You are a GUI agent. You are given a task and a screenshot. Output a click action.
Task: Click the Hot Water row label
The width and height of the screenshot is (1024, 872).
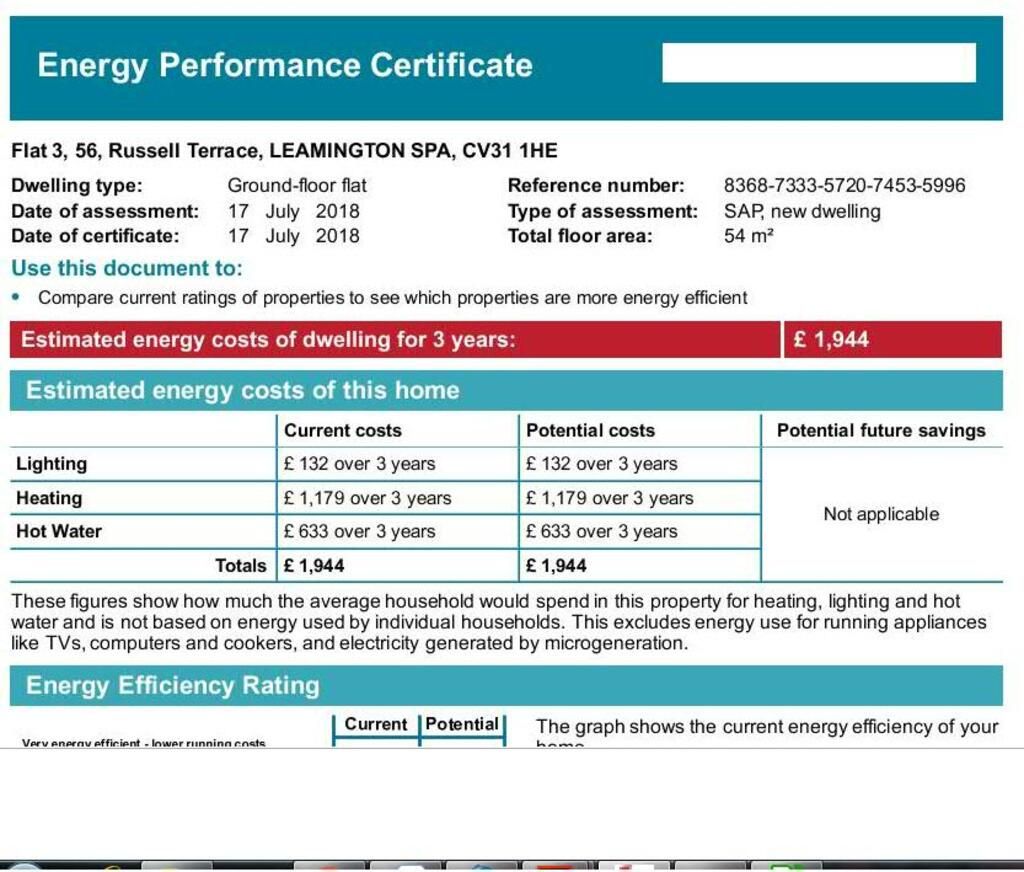pos(59,532)
